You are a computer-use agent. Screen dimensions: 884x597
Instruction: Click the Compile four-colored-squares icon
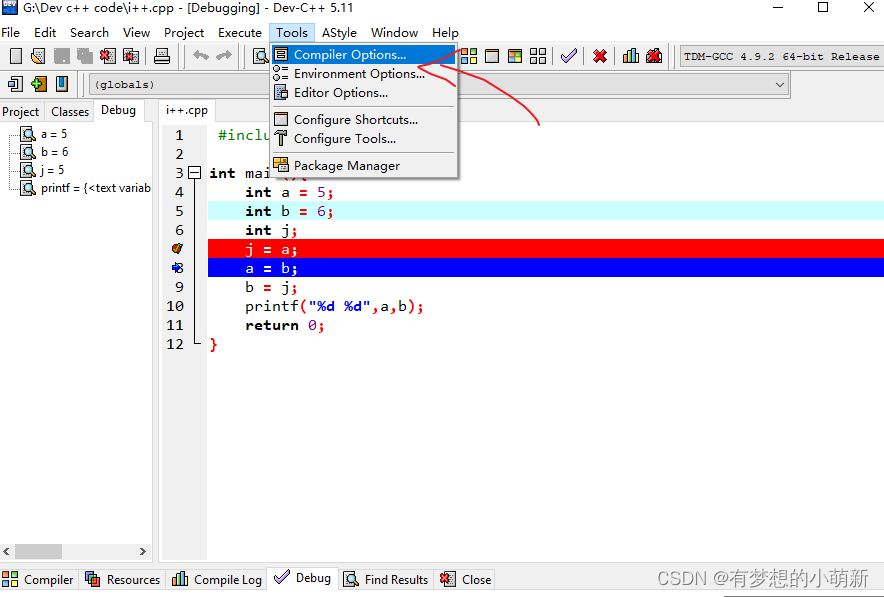point(469,56)
